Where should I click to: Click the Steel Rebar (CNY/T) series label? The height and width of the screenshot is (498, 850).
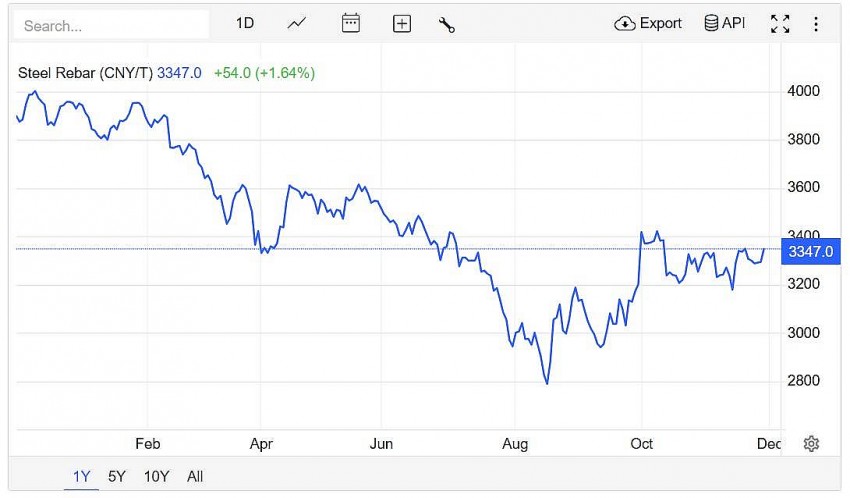[x=86, y=73]
